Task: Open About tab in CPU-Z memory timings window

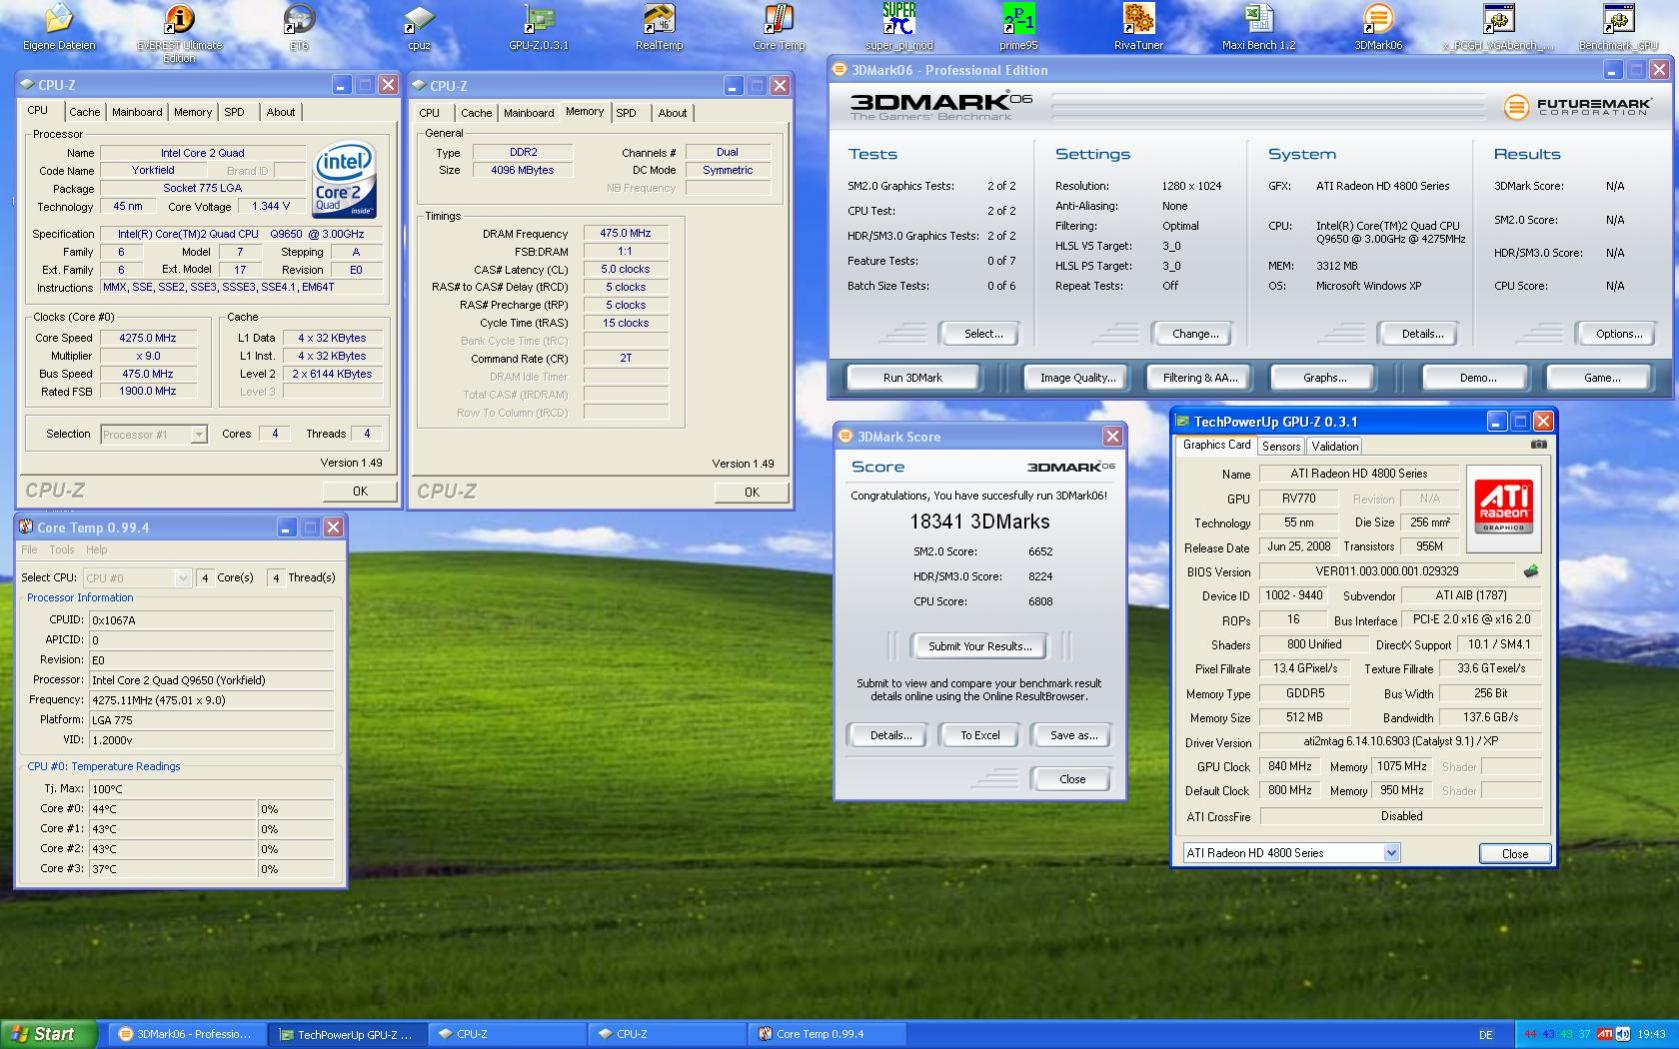Action: click(672, 113)
